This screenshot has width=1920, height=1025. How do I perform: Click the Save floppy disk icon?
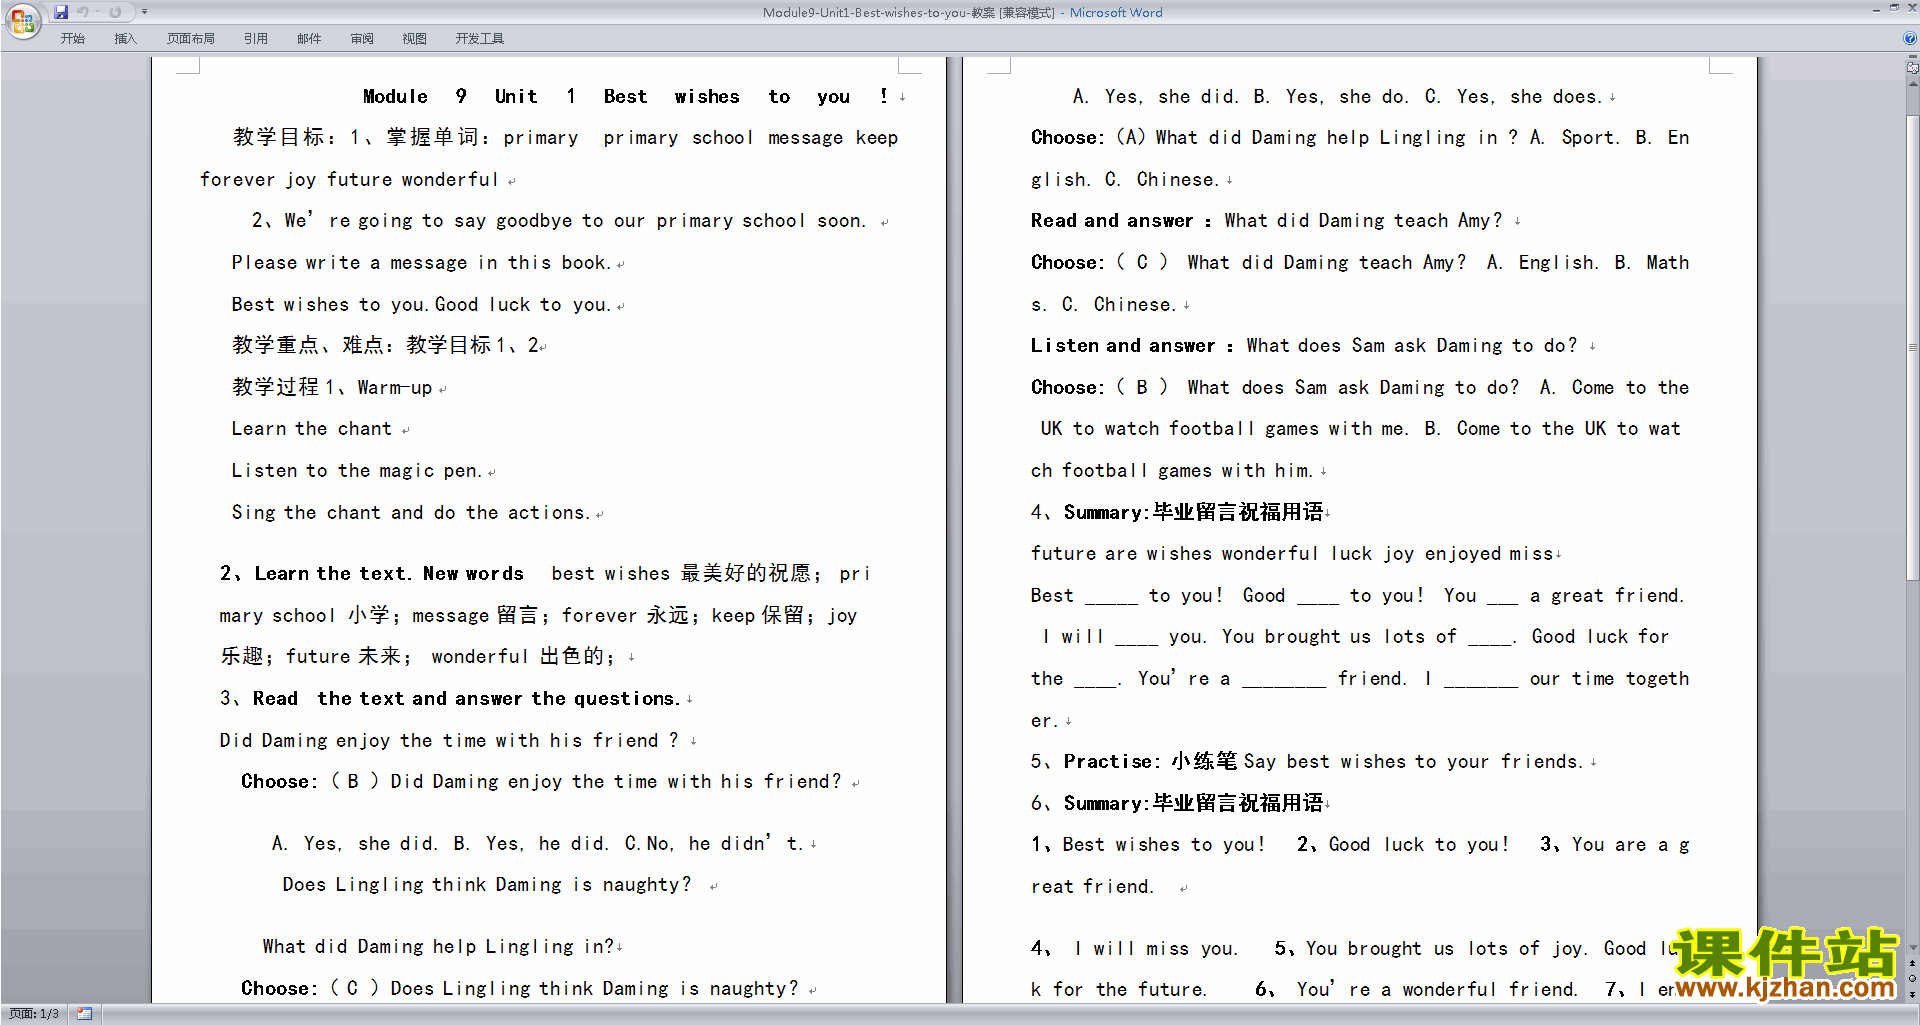tap(61, 12)
